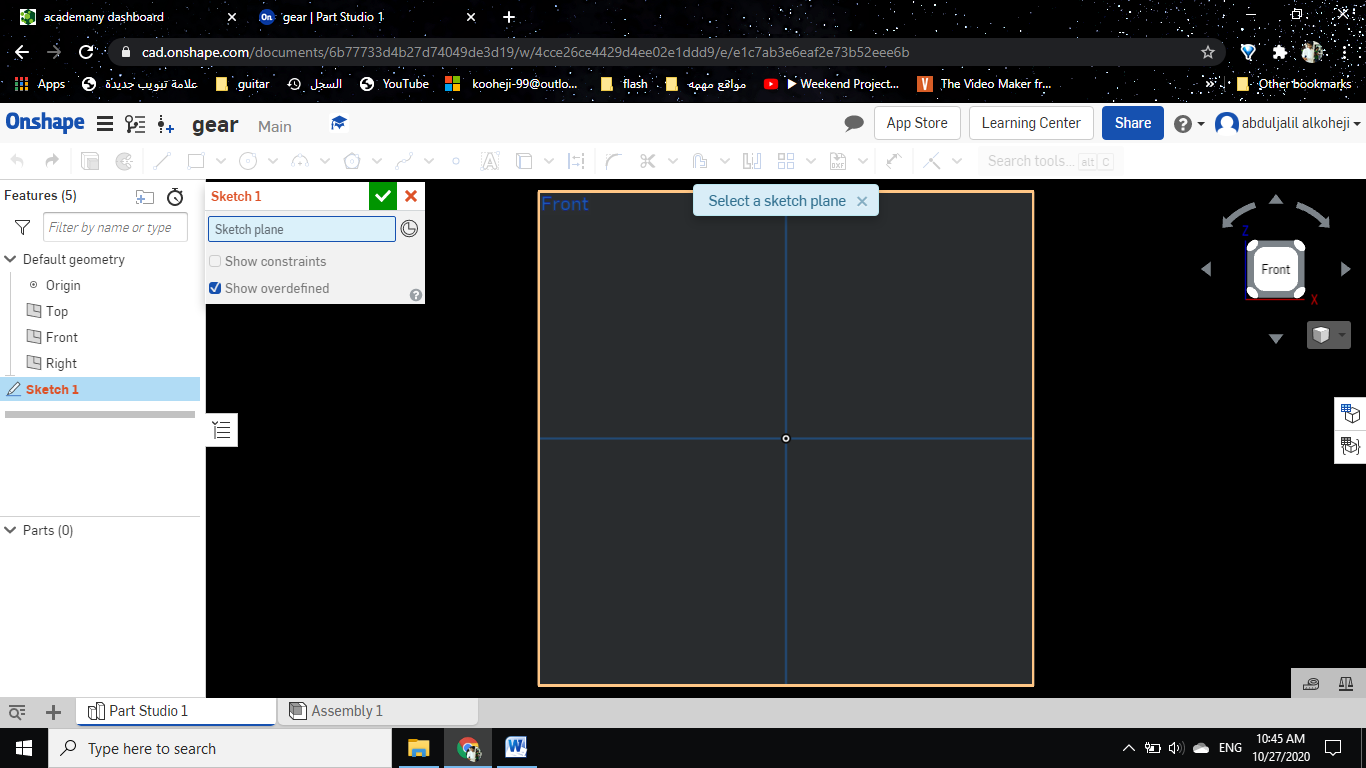Select the Line sketch tool

pyautogui.click(x=162, y=161)
